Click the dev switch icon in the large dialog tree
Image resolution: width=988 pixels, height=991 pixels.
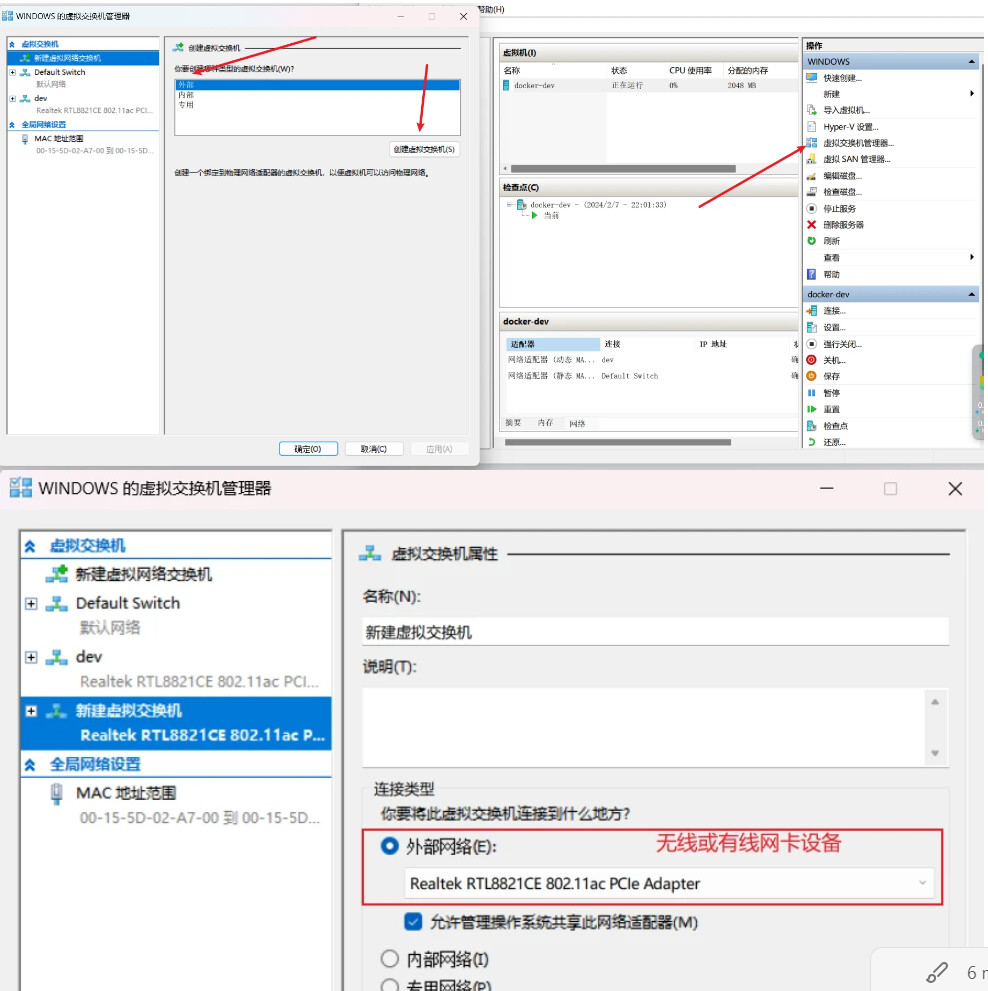point(56,657)
